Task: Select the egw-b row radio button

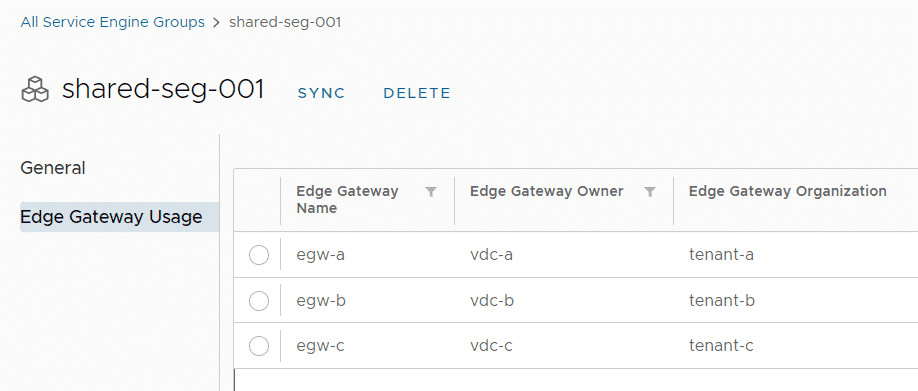Action: click(259, 301)
